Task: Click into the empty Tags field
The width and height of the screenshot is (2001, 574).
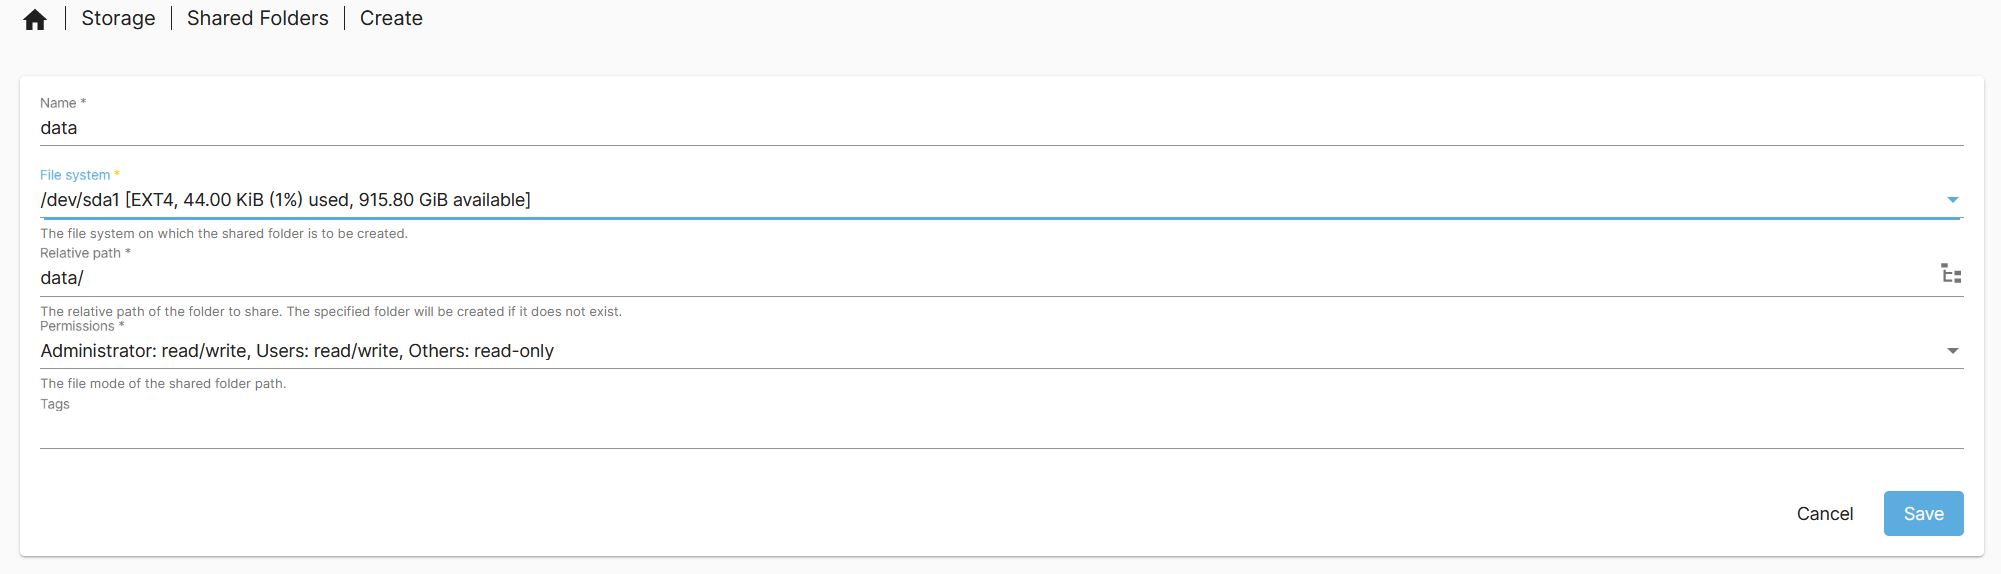Action: click(x=1001, y=431)
